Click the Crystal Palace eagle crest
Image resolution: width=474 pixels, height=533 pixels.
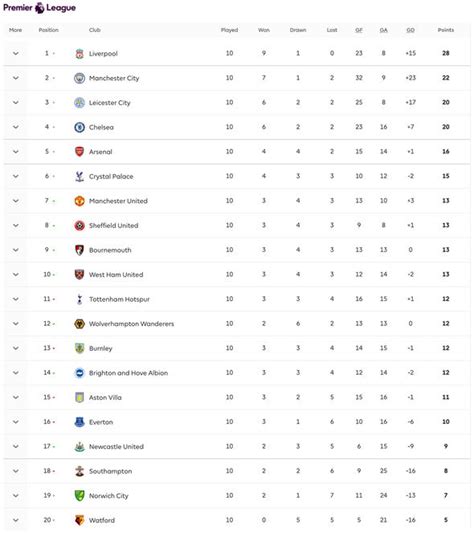coord(79,176)
